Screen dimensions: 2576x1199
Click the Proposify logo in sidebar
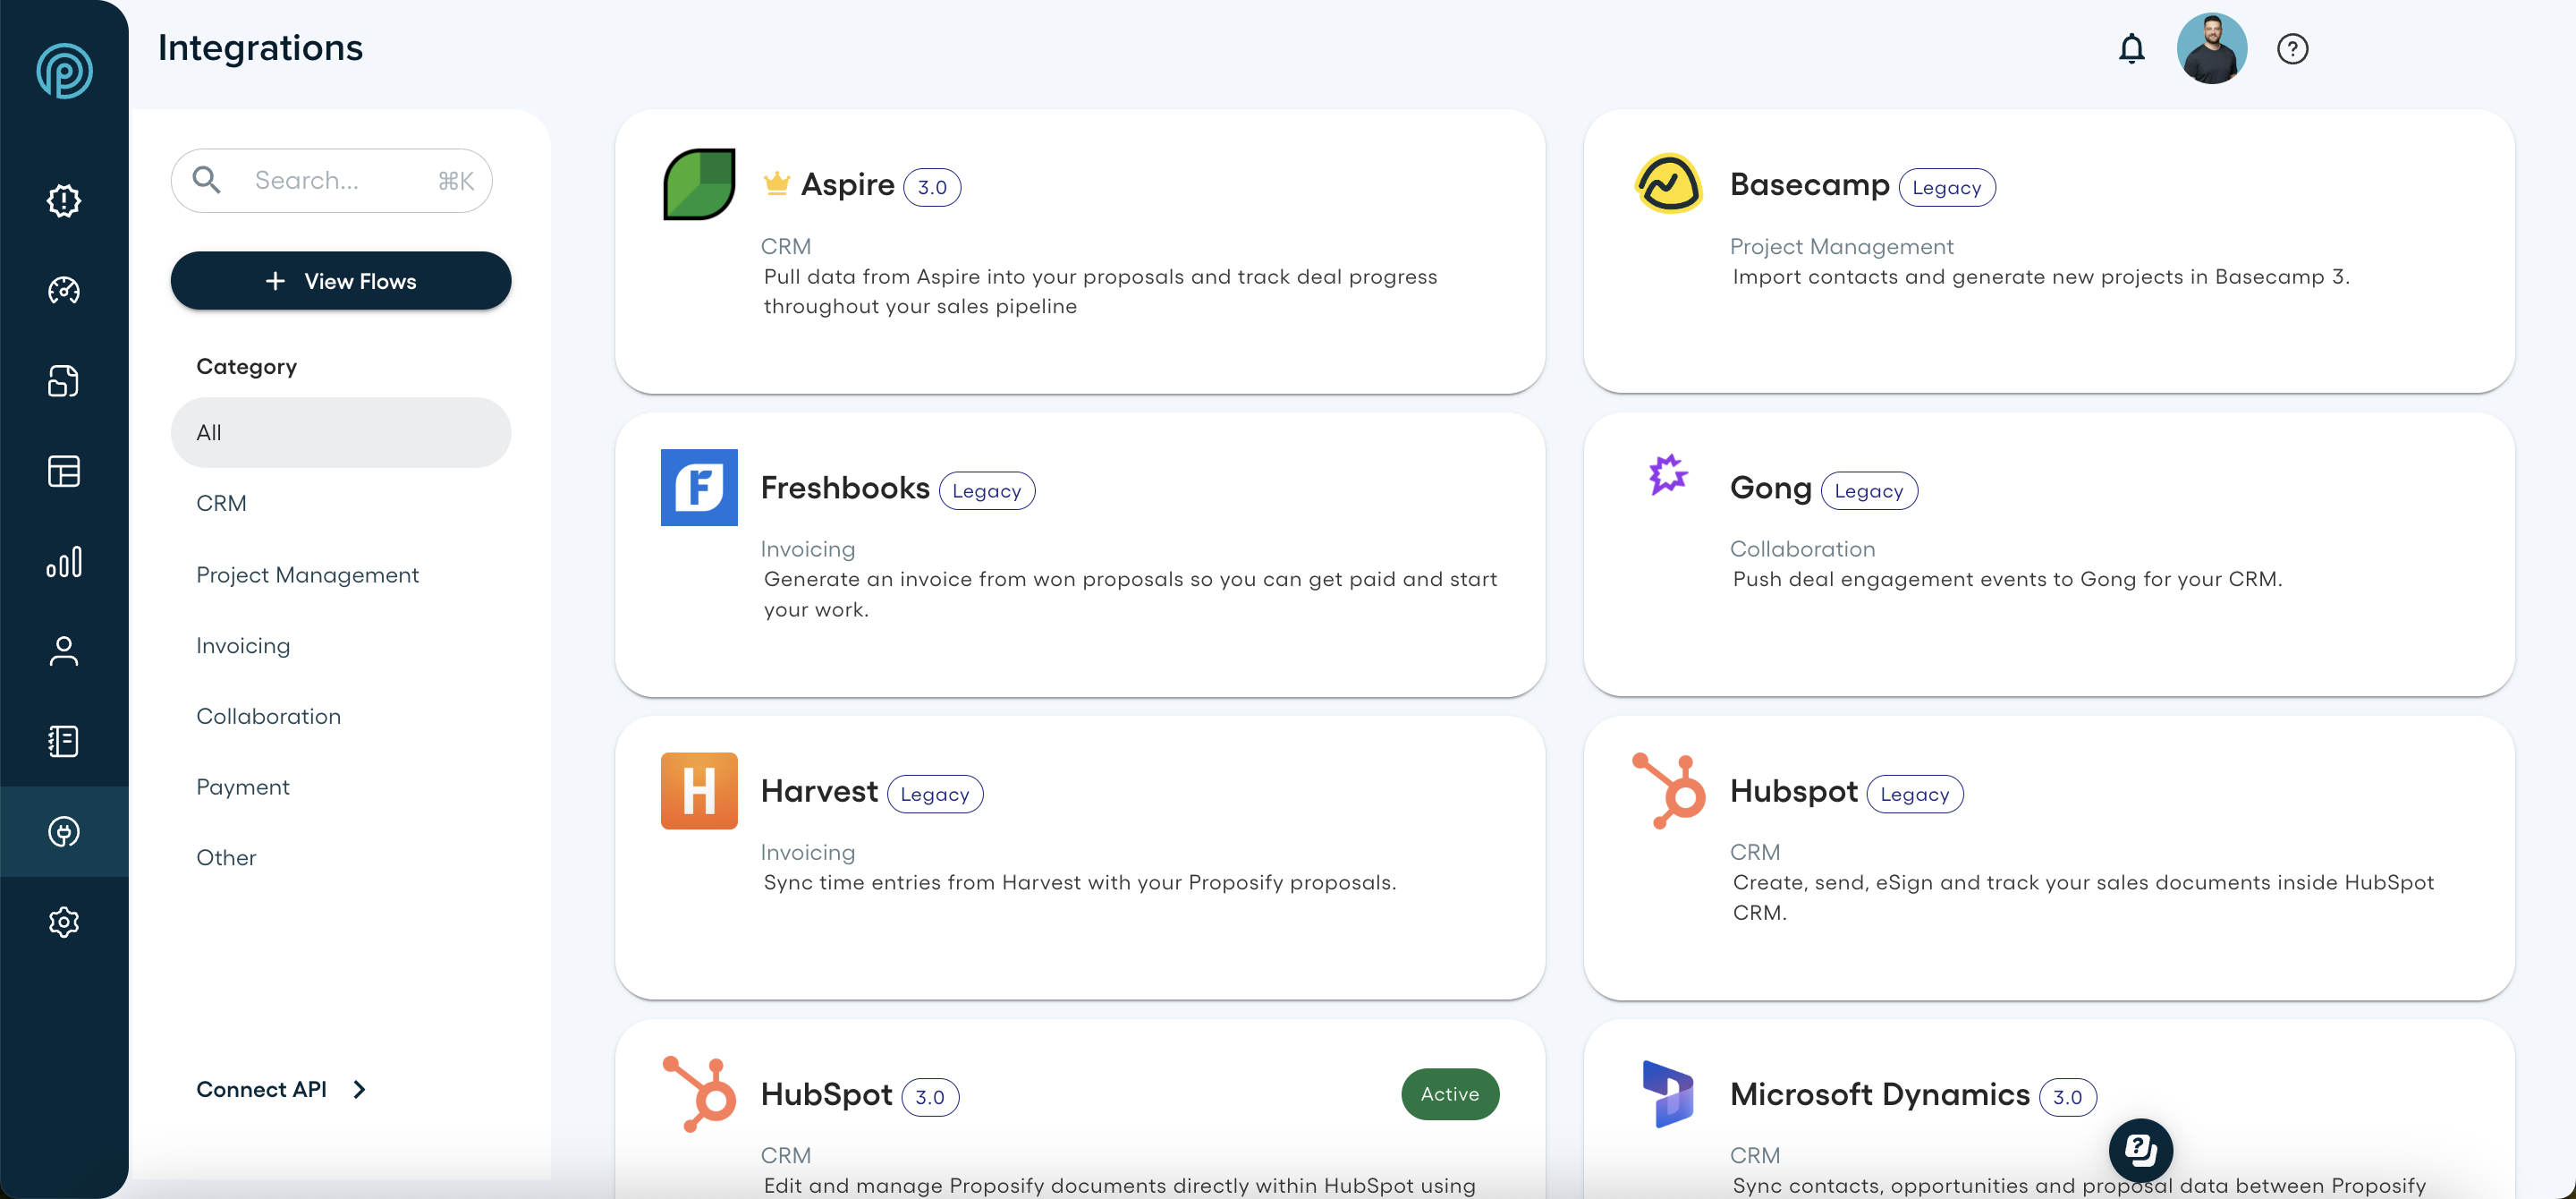64,70
